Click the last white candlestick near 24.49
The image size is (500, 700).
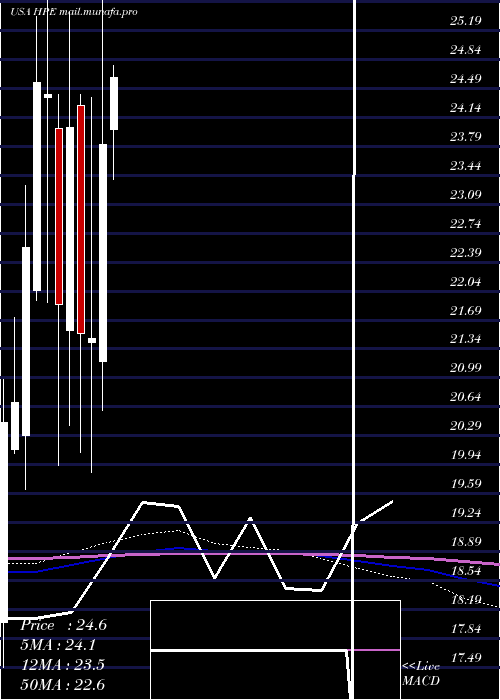[114, 104]
